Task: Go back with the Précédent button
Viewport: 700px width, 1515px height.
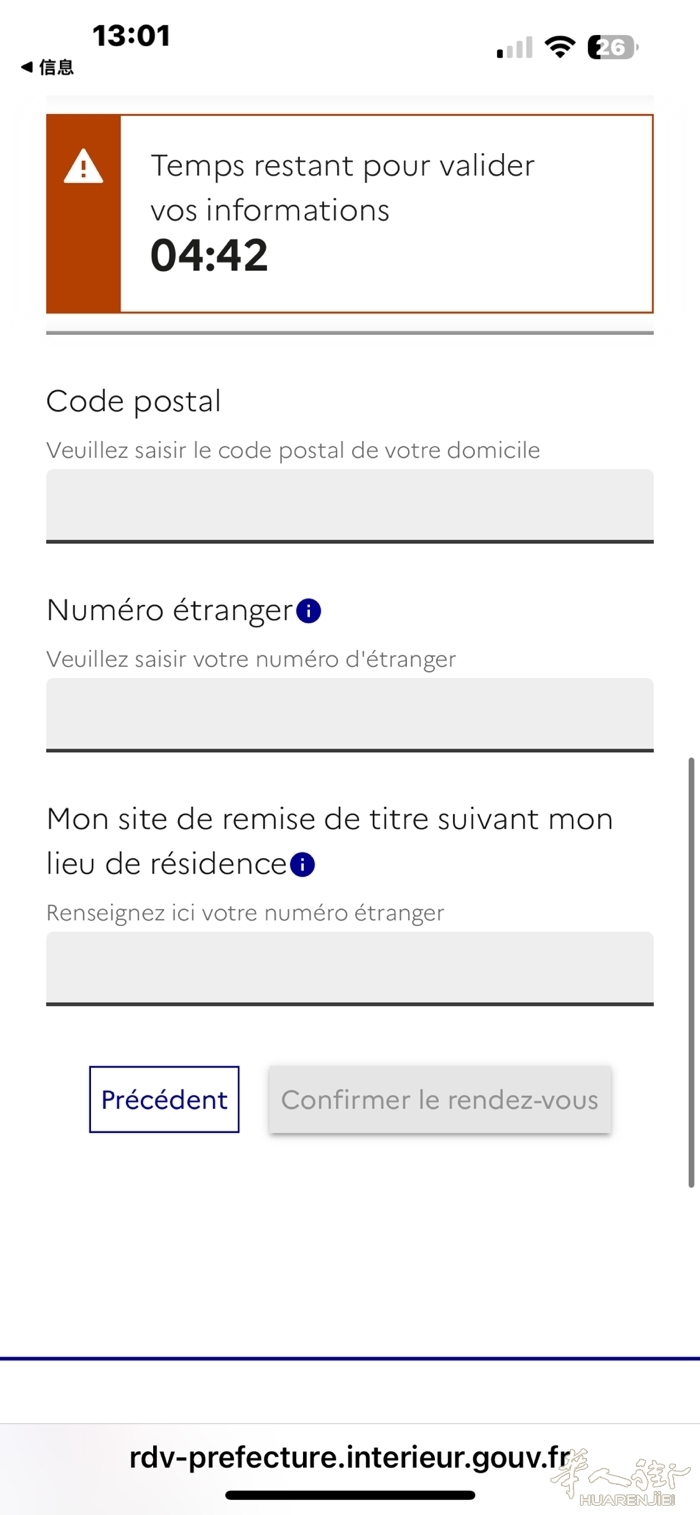Action: pyautogui.click(x=164, y=1099)
